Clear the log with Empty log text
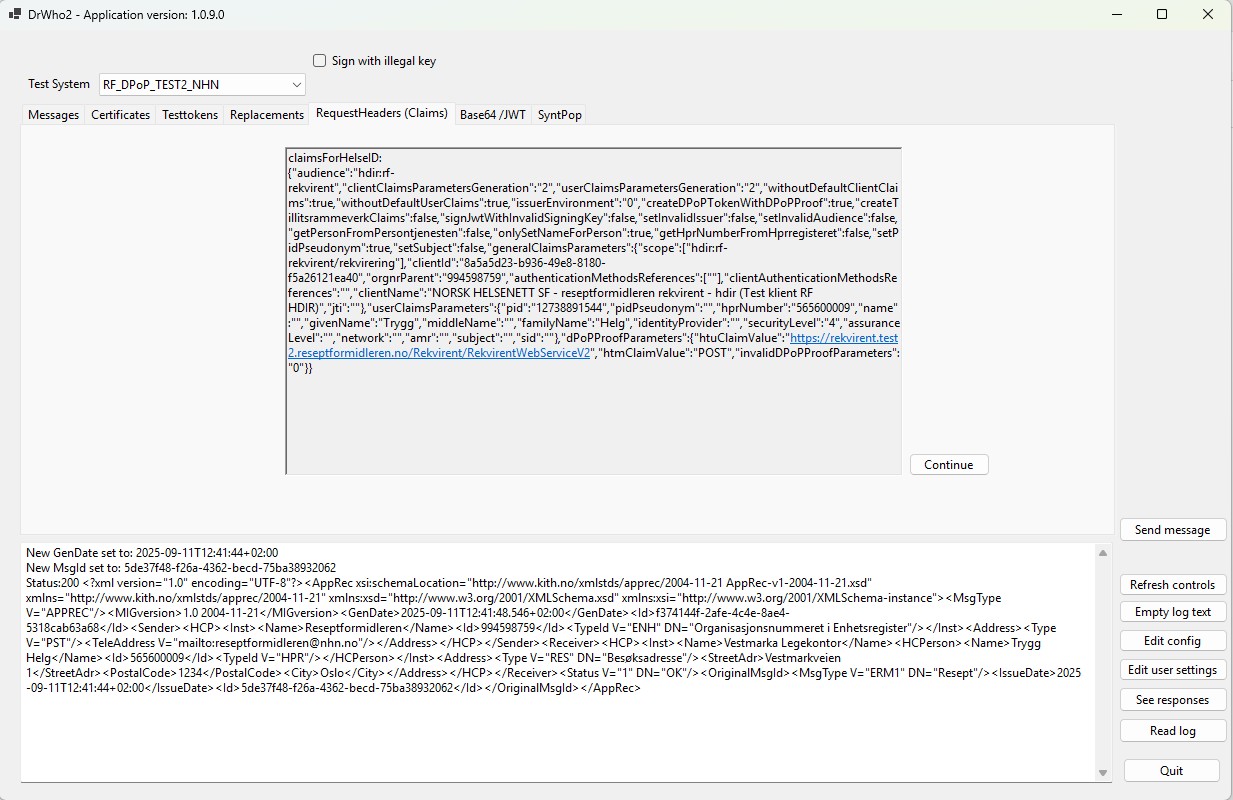1233x800 pixels. (1172, 611)
